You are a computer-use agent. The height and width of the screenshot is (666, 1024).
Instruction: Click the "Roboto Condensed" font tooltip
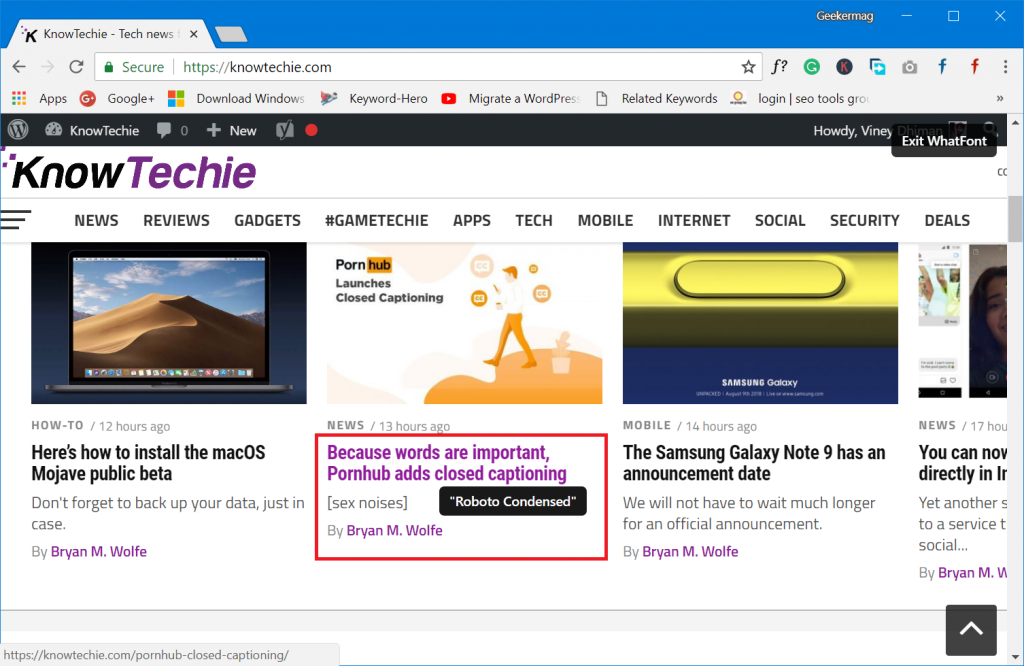pos(513,501)
